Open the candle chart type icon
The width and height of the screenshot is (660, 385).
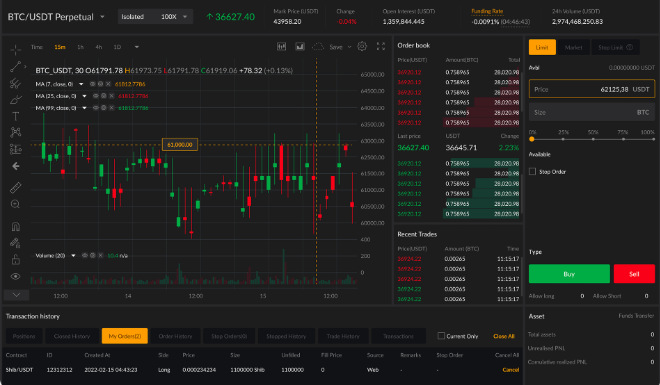pyautogui.click(x=281, y=47)
